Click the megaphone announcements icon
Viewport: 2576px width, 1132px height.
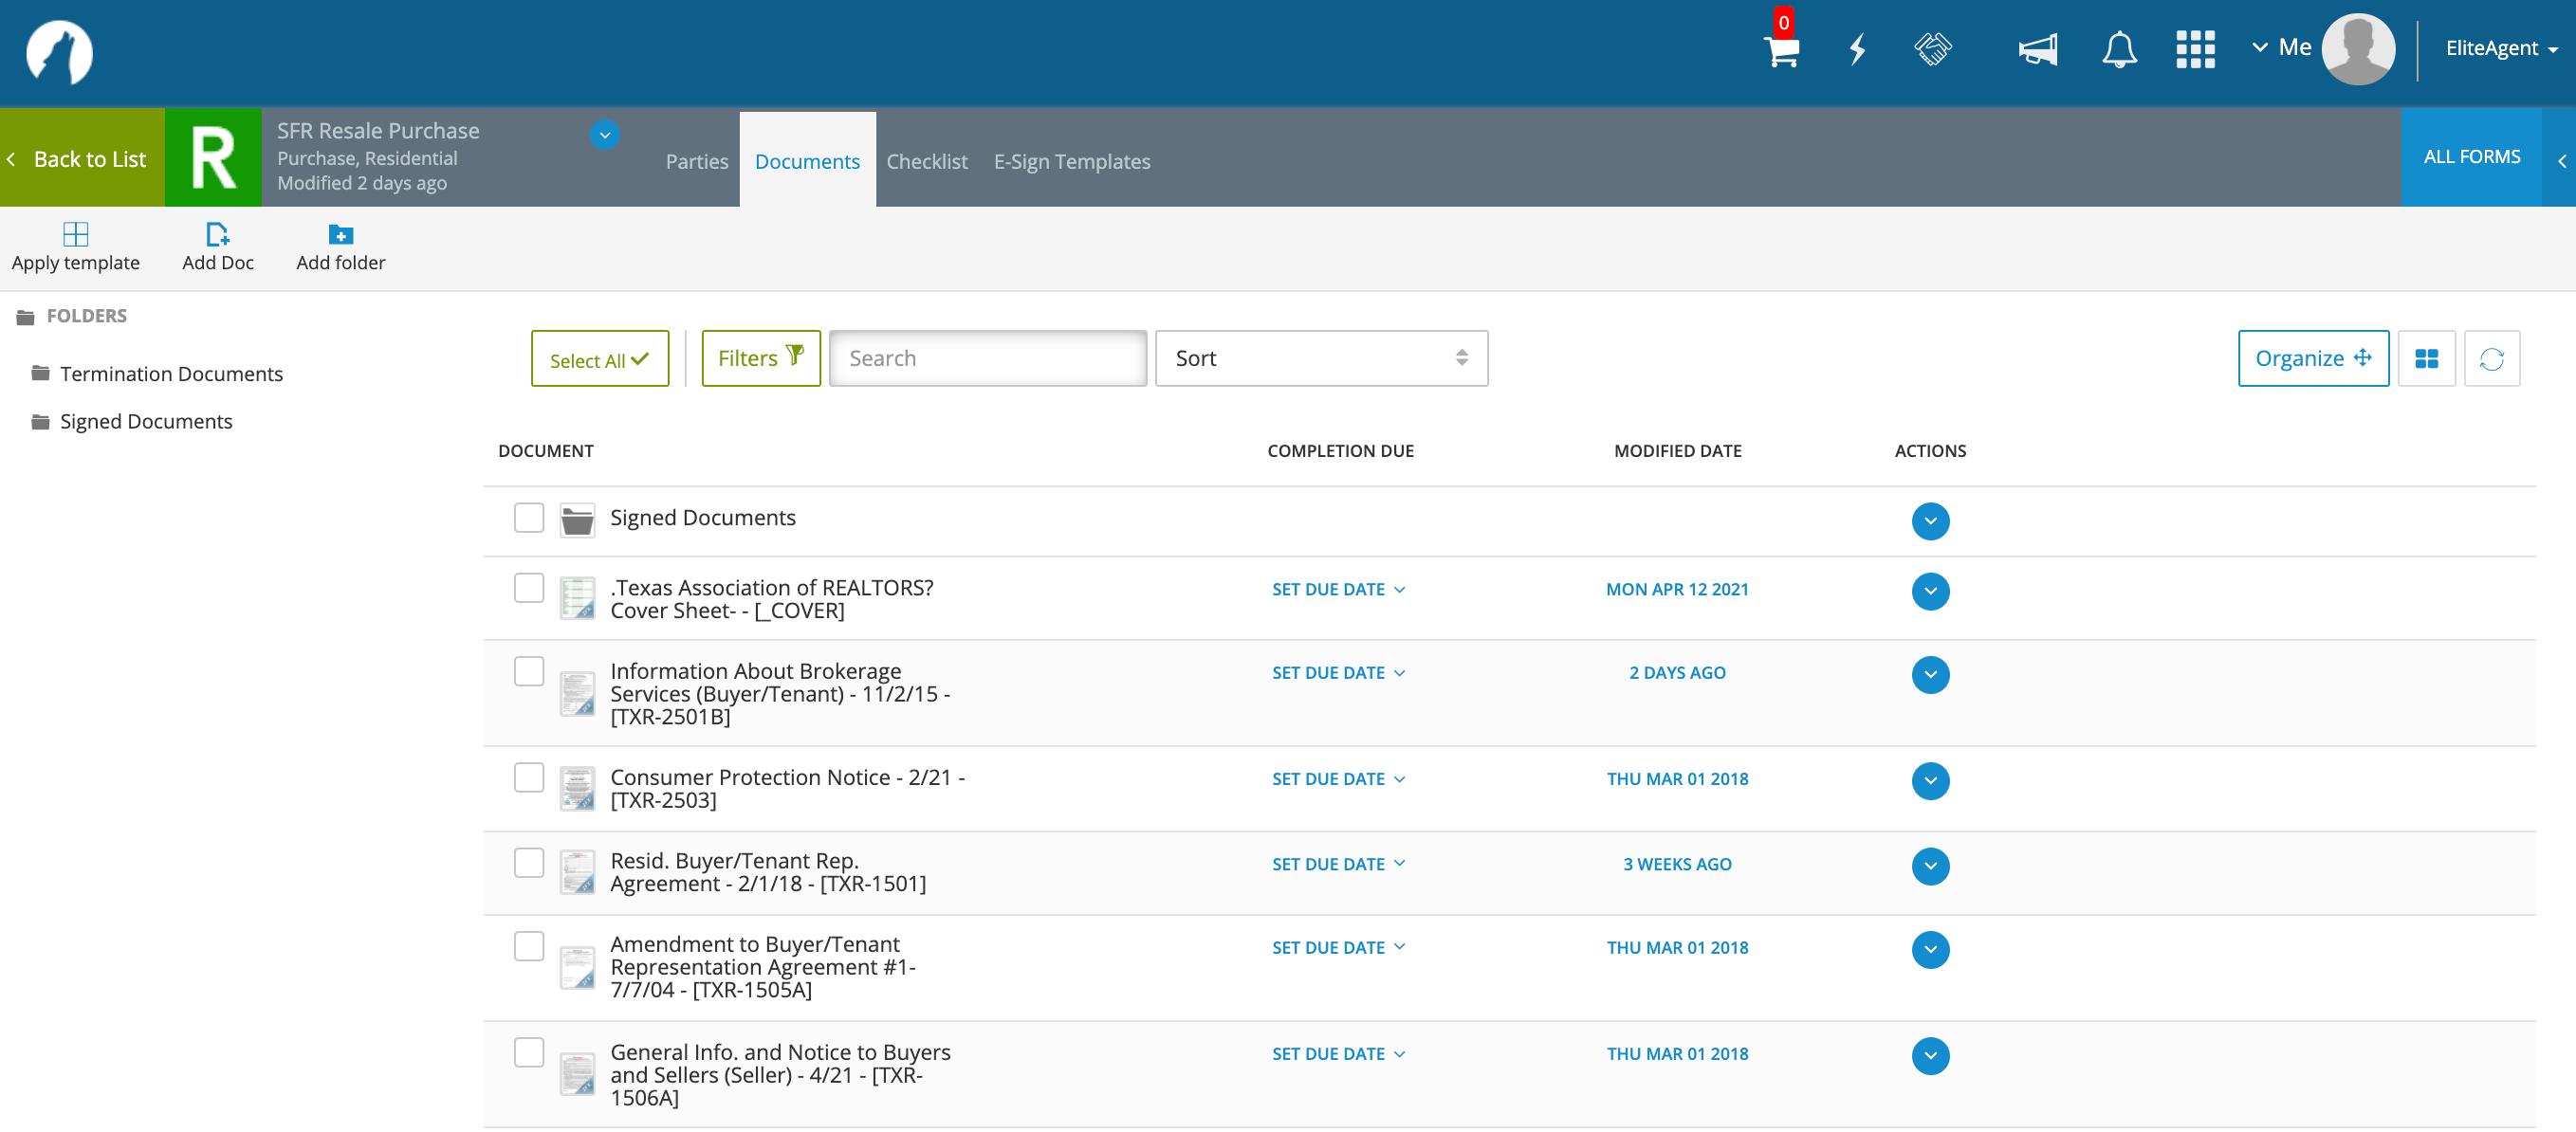click(2037, 49)
